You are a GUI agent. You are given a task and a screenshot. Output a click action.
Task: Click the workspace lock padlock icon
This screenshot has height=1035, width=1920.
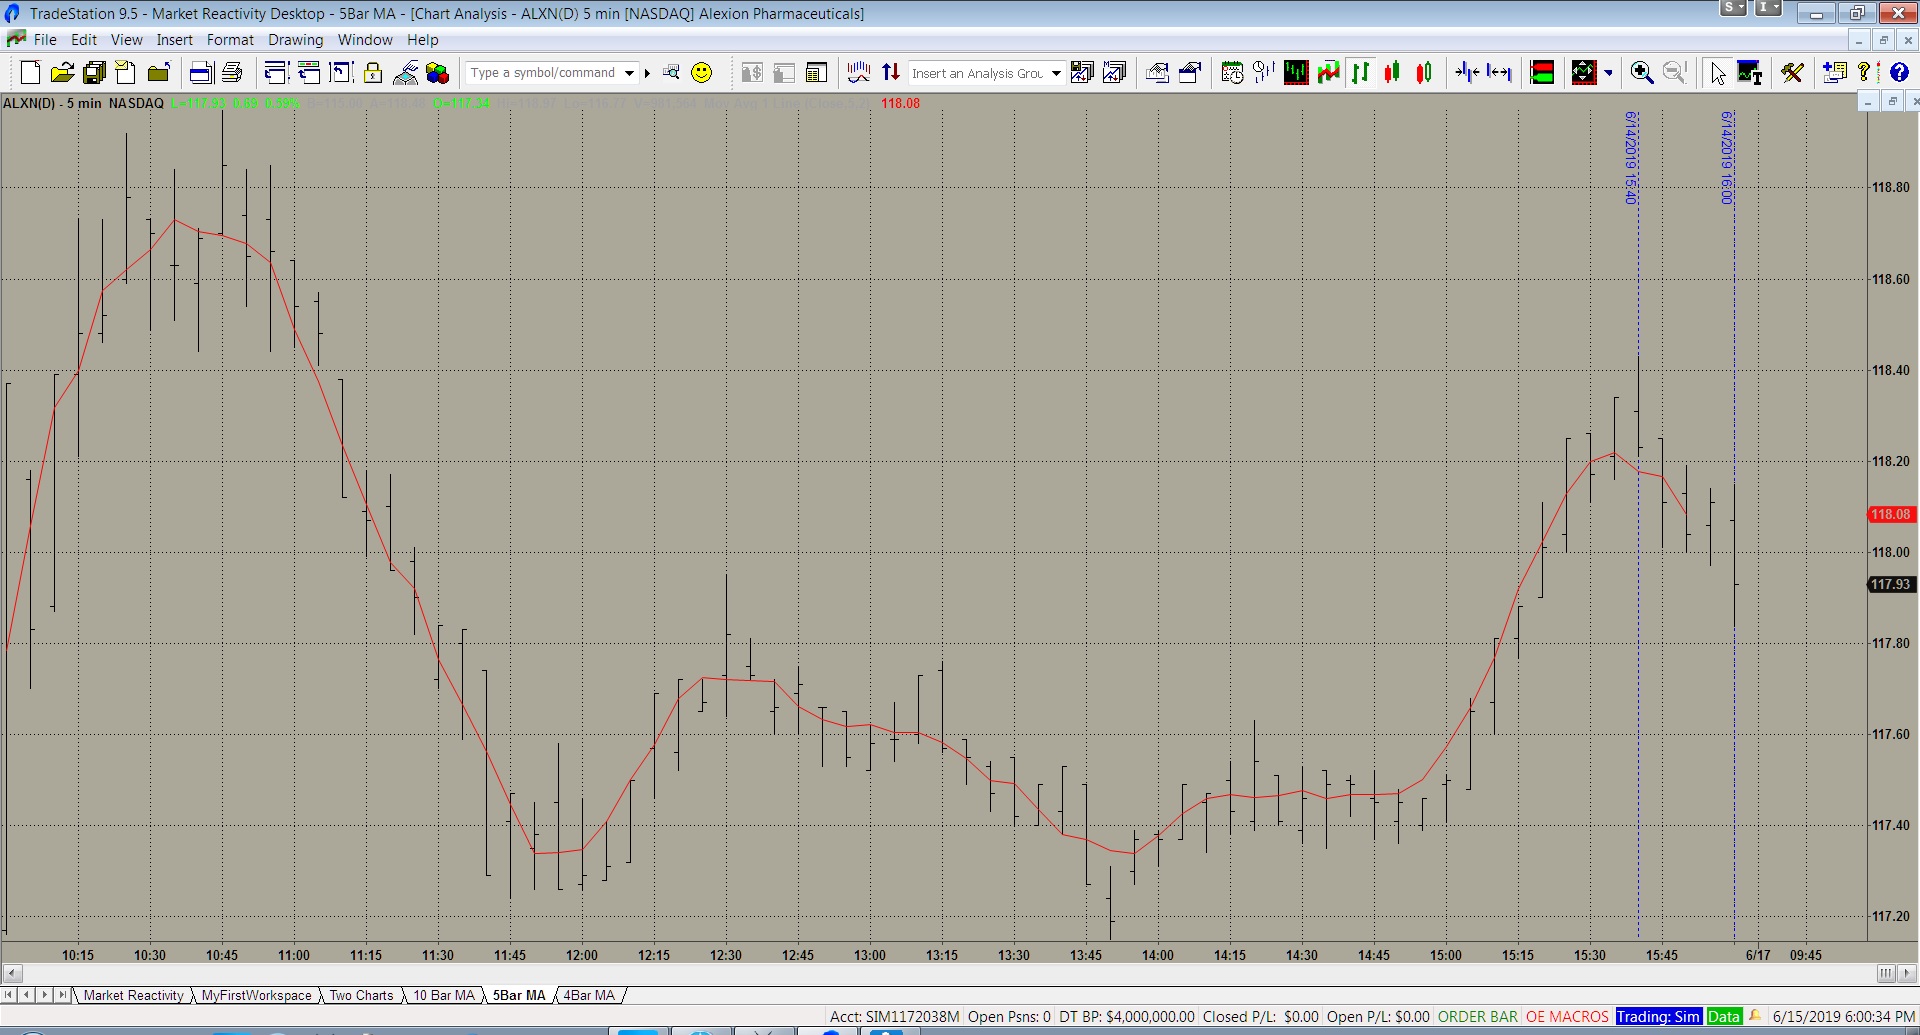point(373,72)
